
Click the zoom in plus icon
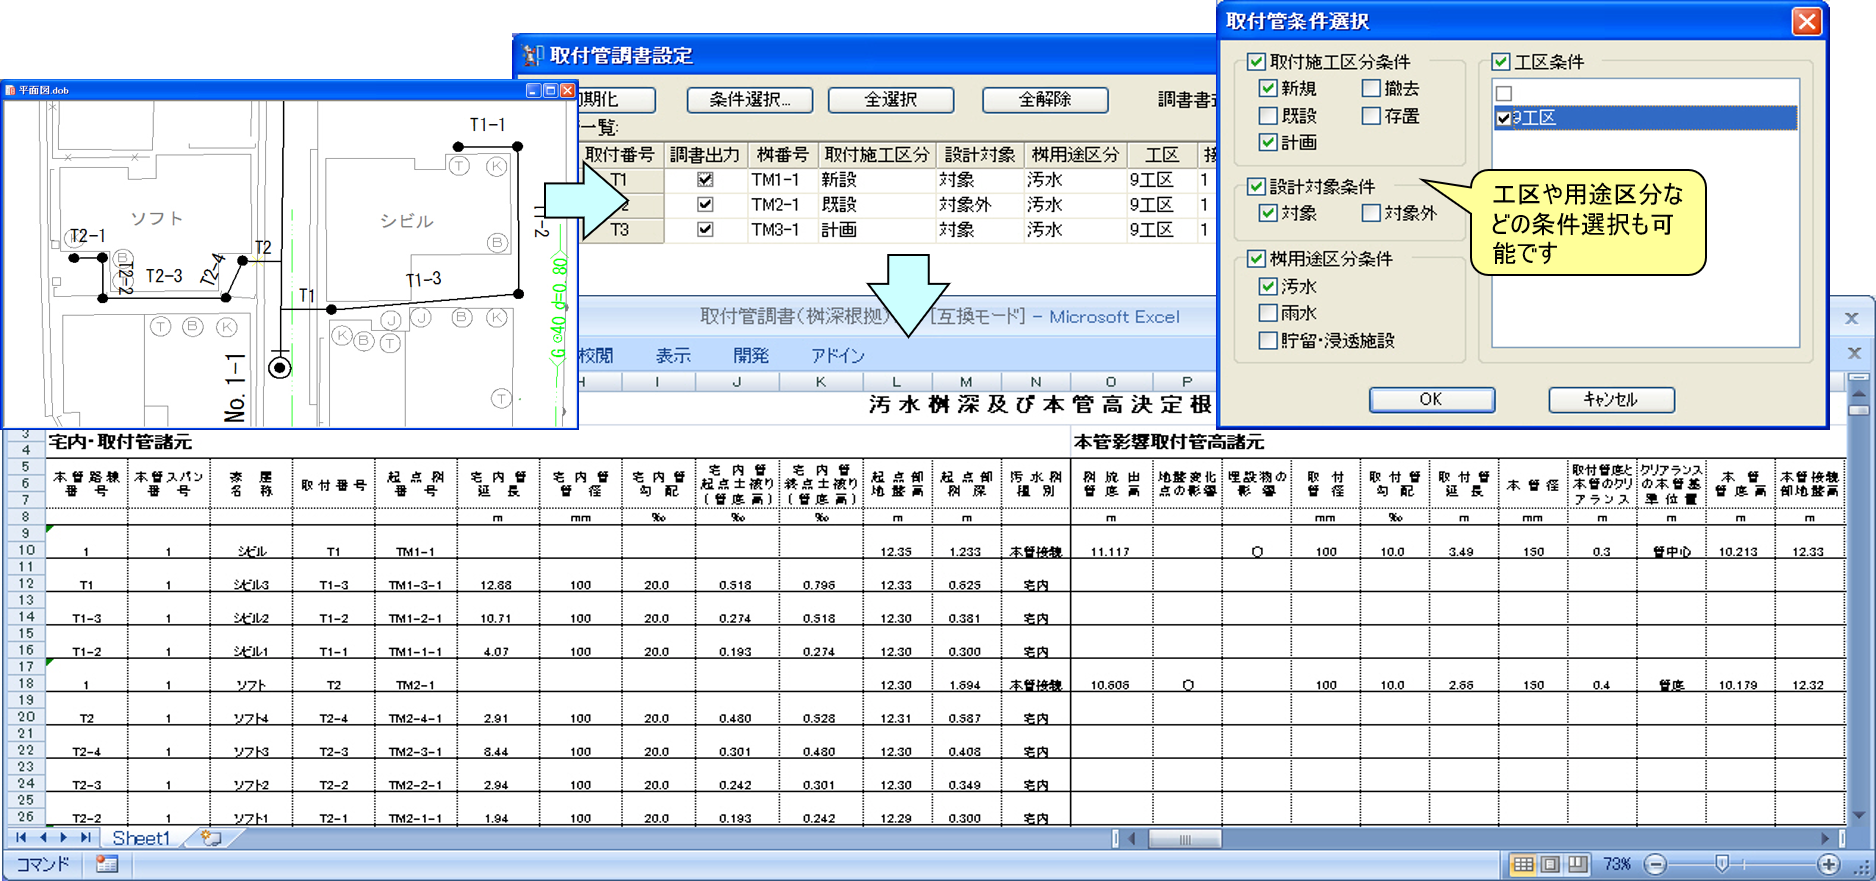(1828, 864)
